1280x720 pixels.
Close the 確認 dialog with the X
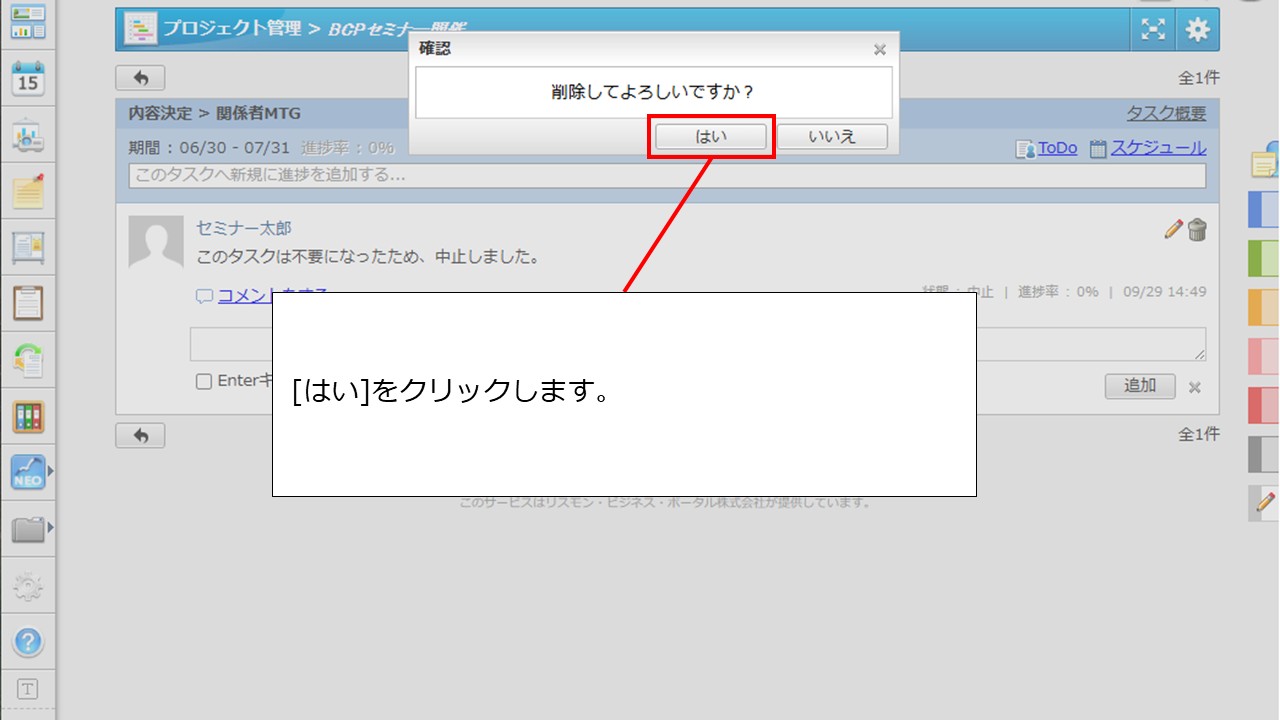coord(880,49)
